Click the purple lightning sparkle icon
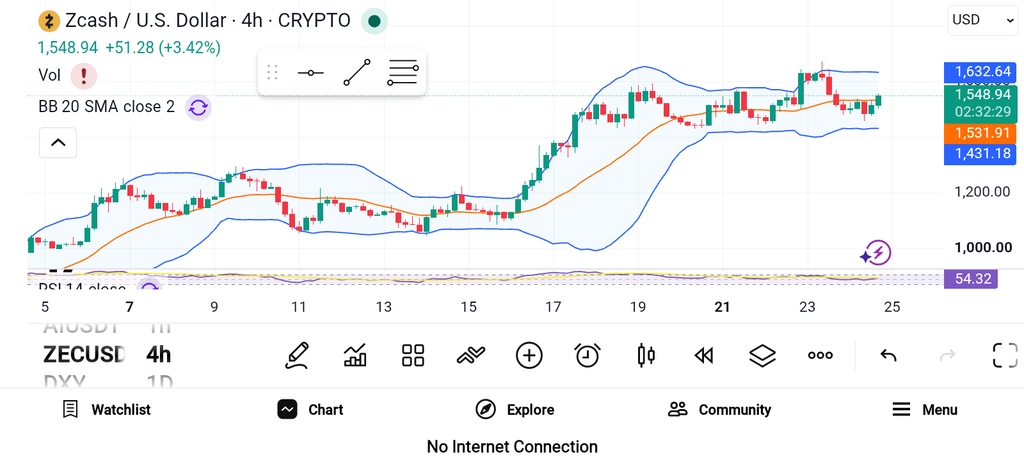Viewport: 1024px width, 461px height. click(x=876, y=253)
